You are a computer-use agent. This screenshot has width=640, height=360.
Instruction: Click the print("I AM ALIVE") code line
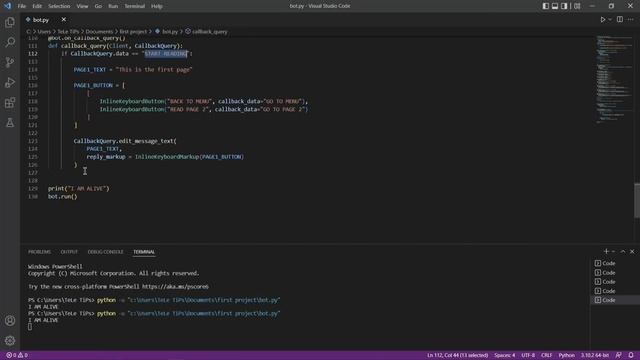point(78,189)
